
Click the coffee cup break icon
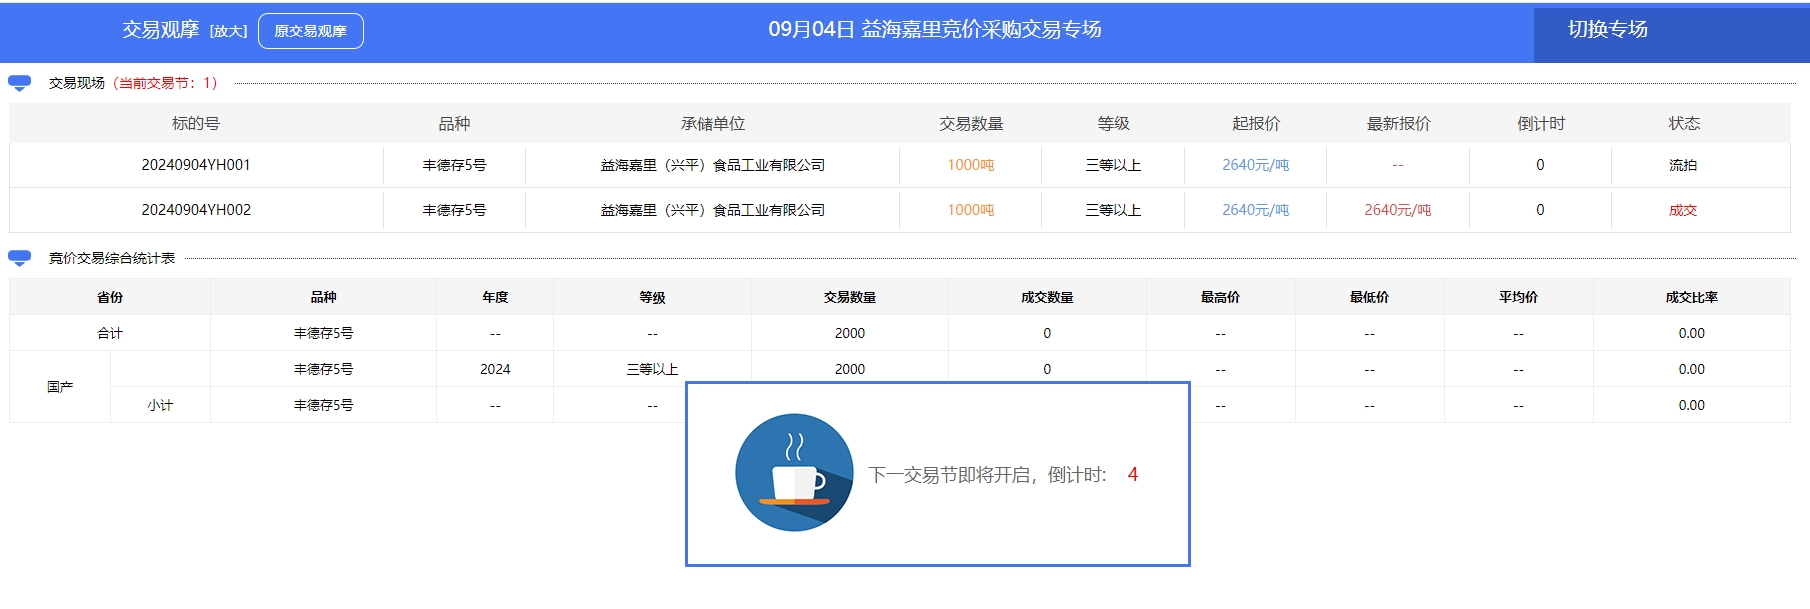coord(794,472)
